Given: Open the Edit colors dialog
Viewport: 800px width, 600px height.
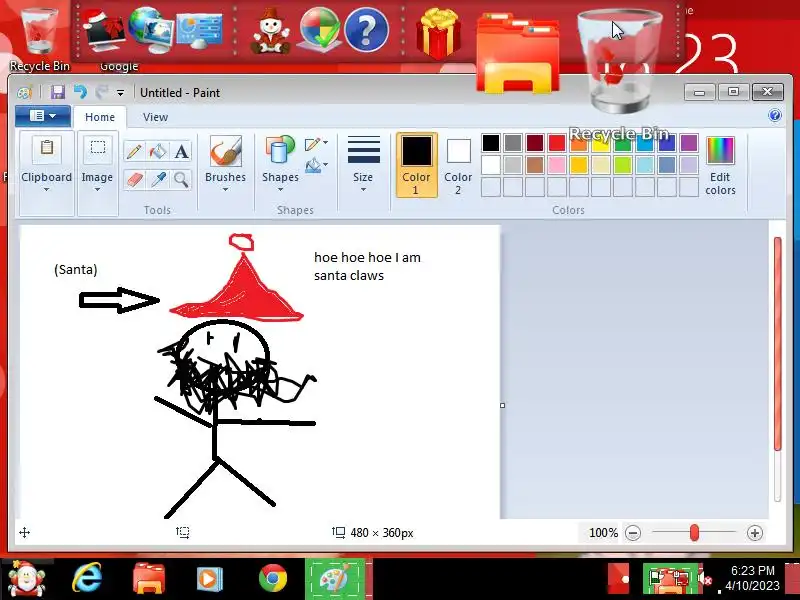Looking at the screenshot, I should [720, 165].
